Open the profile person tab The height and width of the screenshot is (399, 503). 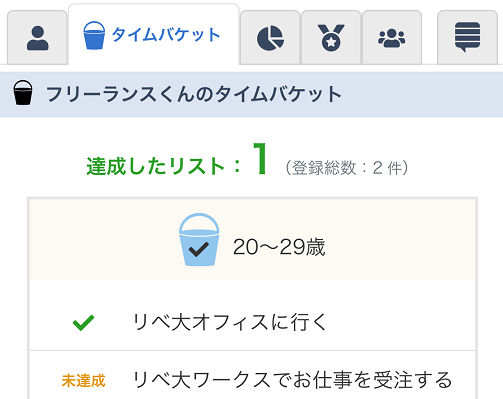coord(37,38)
